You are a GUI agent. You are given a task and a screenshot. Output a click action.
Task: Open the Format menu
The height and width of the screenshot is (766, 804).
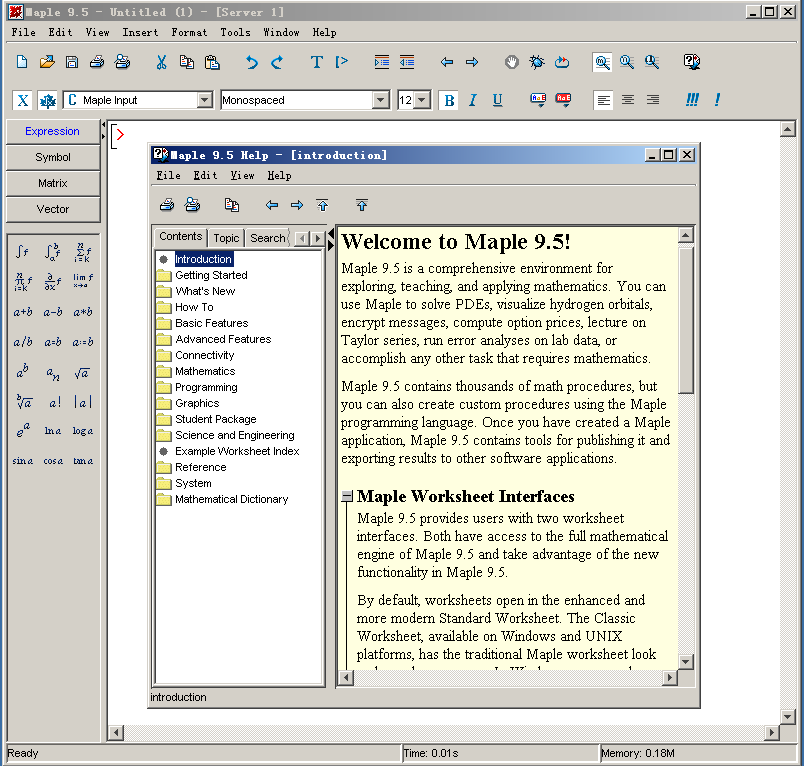tap(189, 32)
